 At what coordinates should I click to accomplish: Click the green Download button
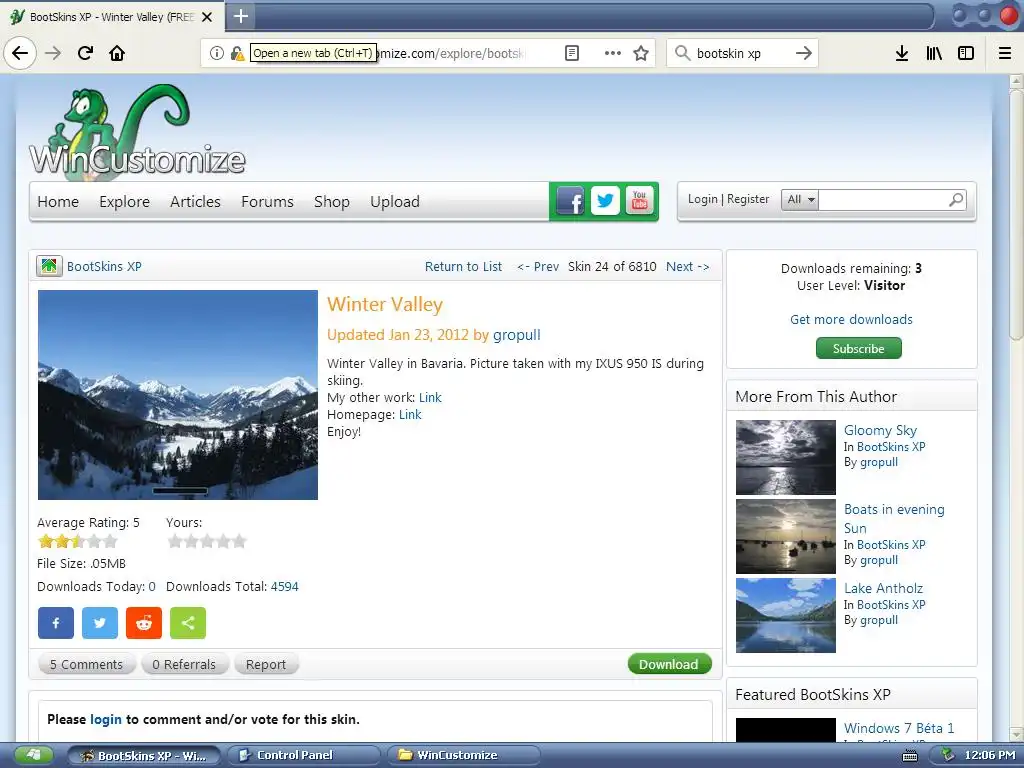tap(669, 664)
